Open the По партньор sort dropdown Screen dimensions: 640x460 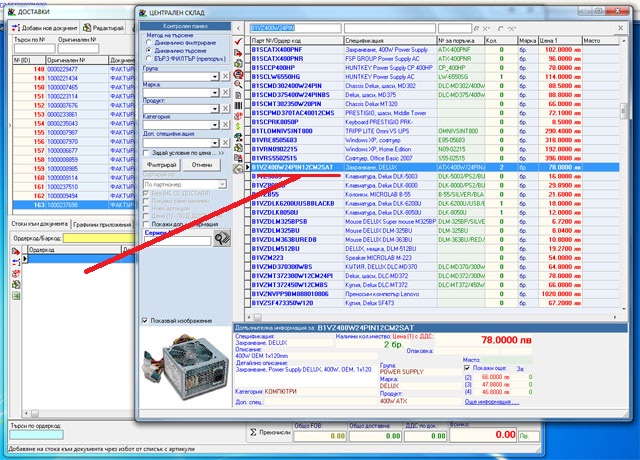pyautogui.click(x=222, y=184)
